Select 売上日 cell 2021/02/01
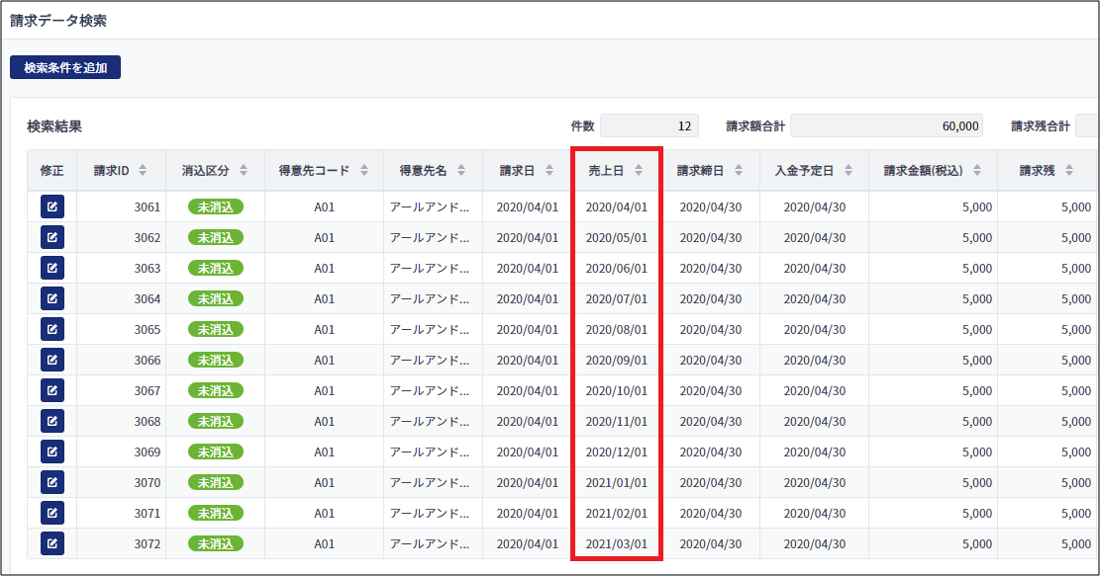Viewport: 1100px width, 576px height. (617, 514)
